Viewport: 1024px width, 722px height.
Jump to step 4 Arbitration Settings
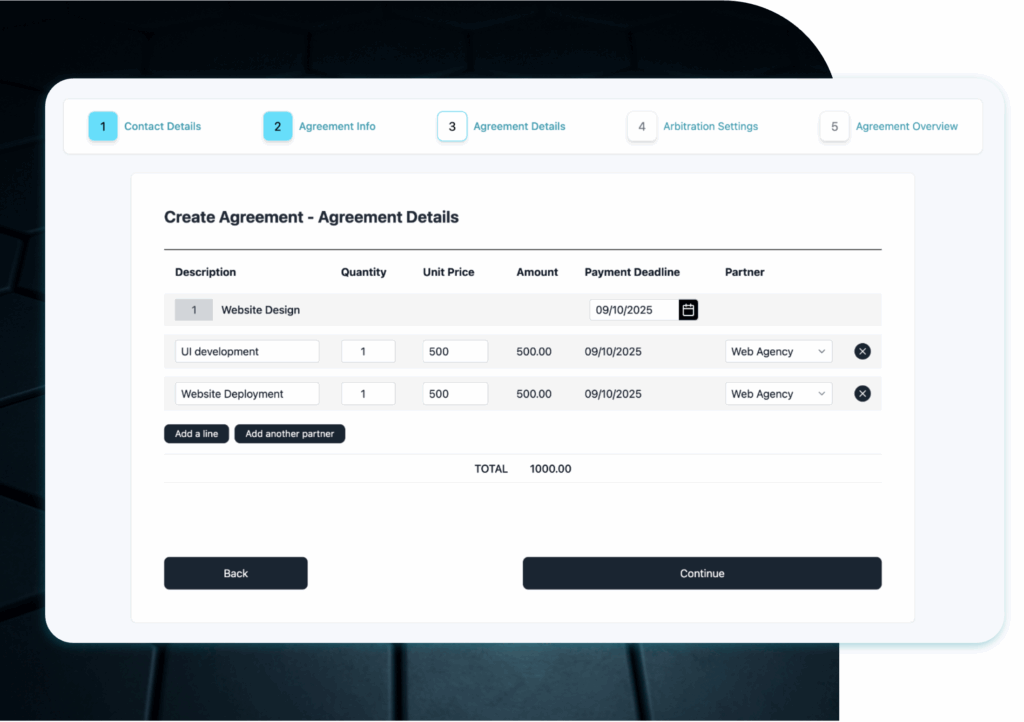click(642, 127)
